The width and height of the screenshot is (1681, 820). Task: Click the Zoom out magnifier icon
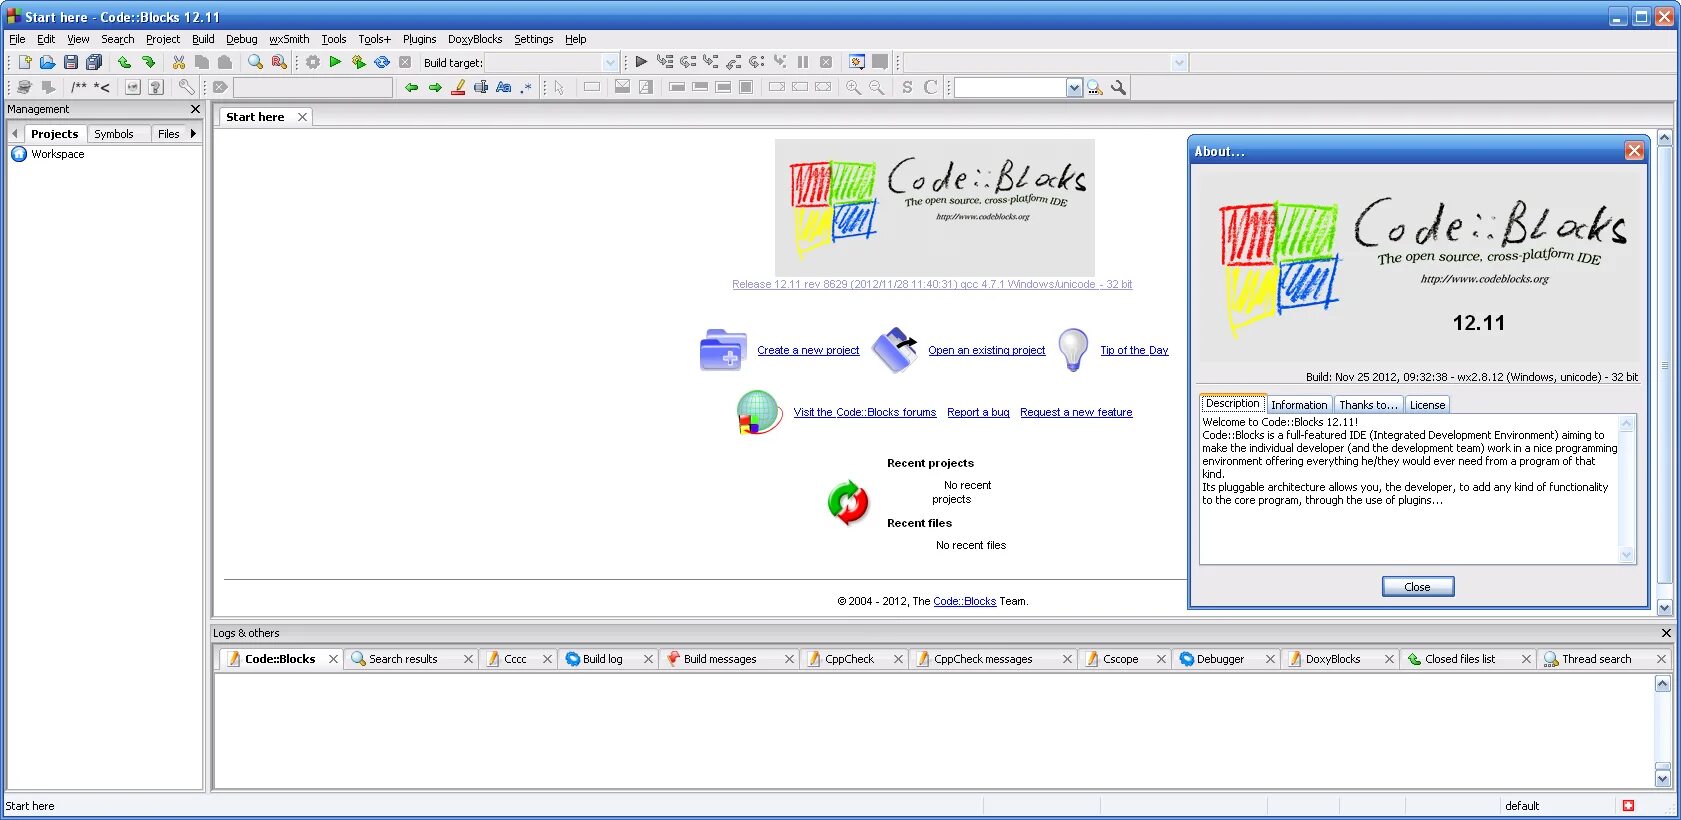[x=876, y=87]
